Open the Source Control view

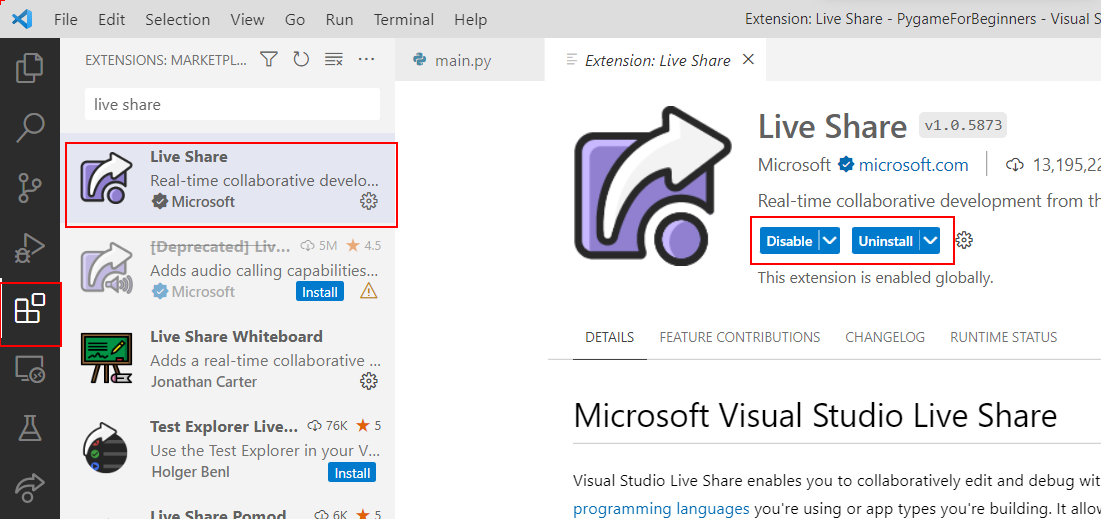click(29, 188)
